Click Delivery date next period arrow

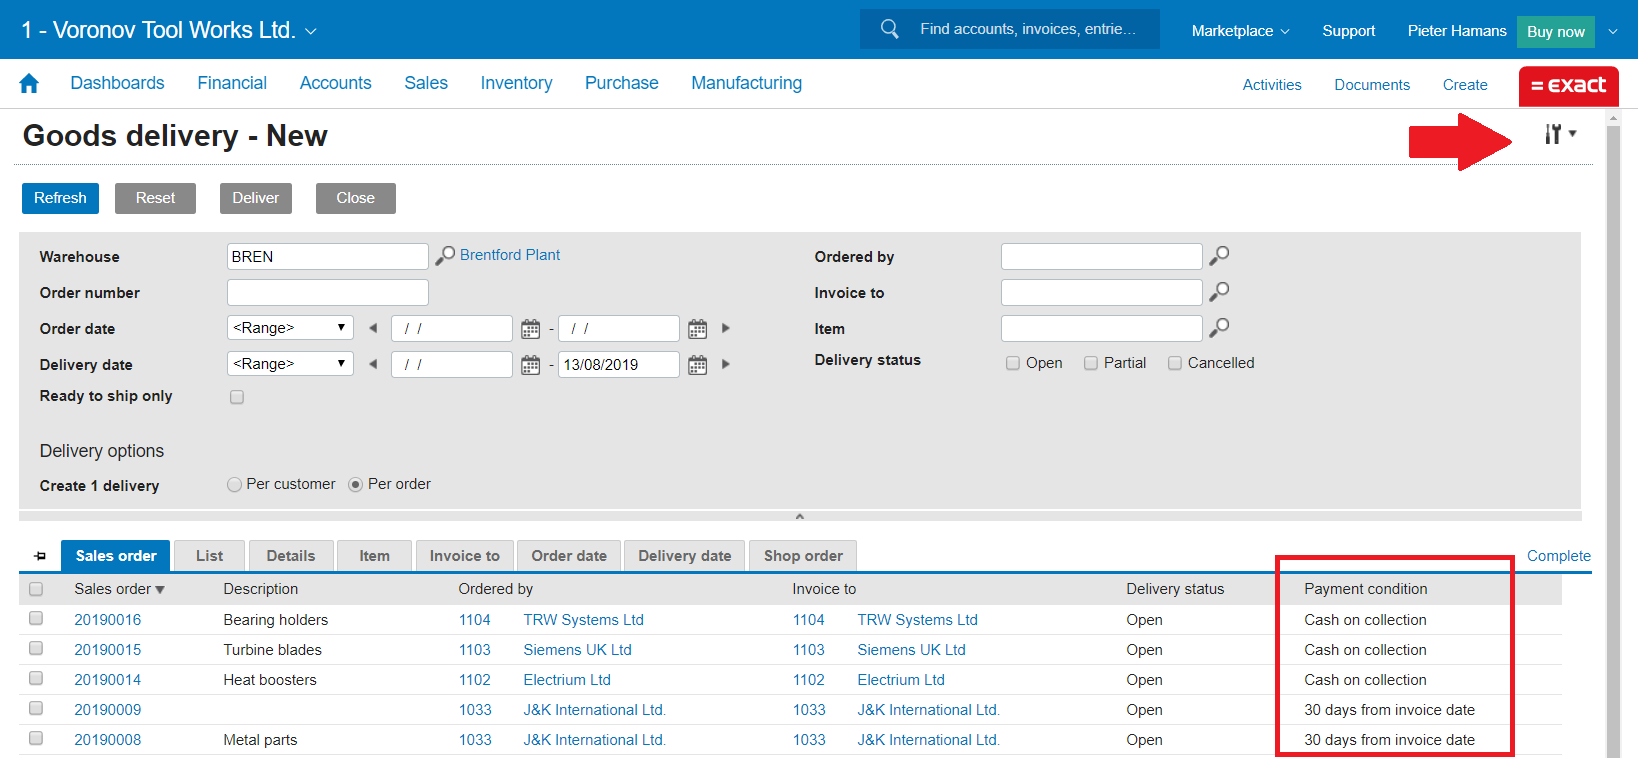click(726, 364)
